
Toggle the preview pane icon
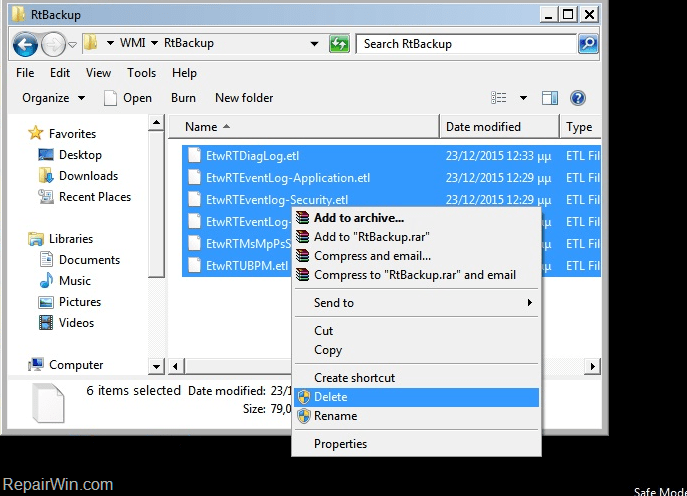550,98
